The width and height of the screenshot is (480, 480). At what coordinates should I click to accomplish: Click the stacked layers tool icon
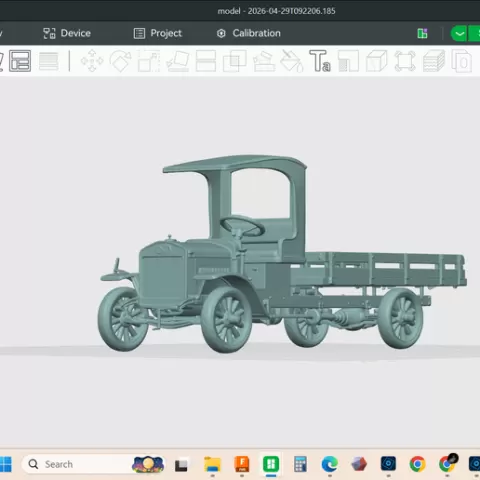click(x=434, y=61)
